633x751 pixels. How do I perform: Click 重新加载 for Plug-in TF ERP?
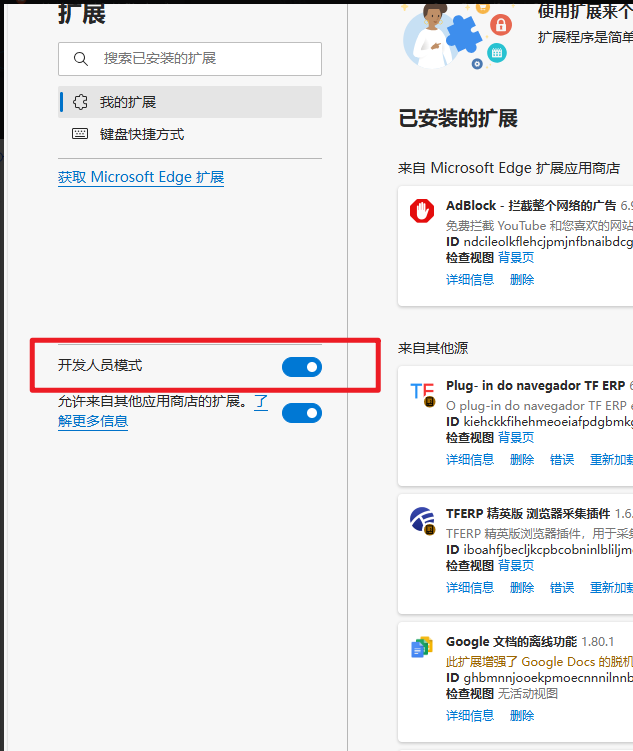(x=611, y=460)
